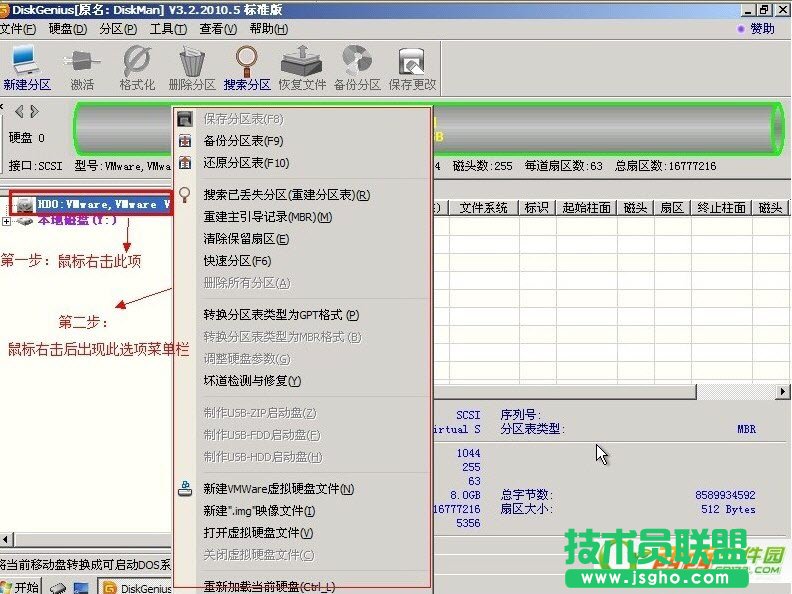This screenshot has height=594, width=792.
Task: Click the 还原分区表 icon in context menu
Action: tap(185, 163)
